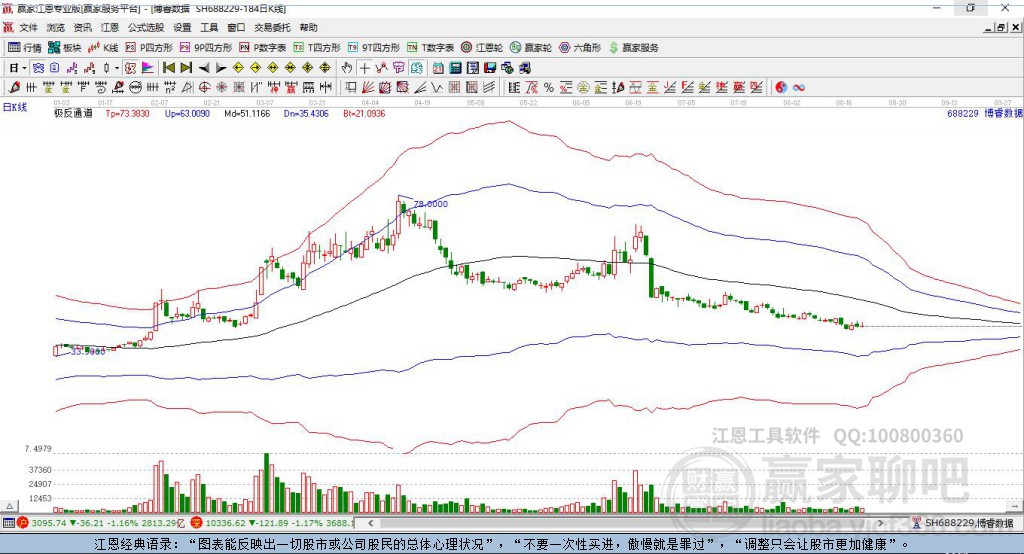Select the Gann fan lines tool
The image size is (1024, 554).
[x=367, y=87]
